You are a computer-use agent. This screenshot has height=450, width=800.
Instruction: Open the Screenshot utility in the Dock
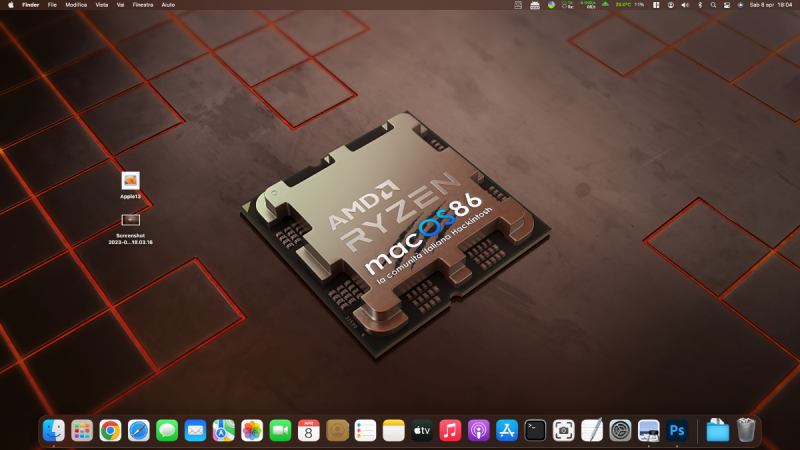coord(564,431)
